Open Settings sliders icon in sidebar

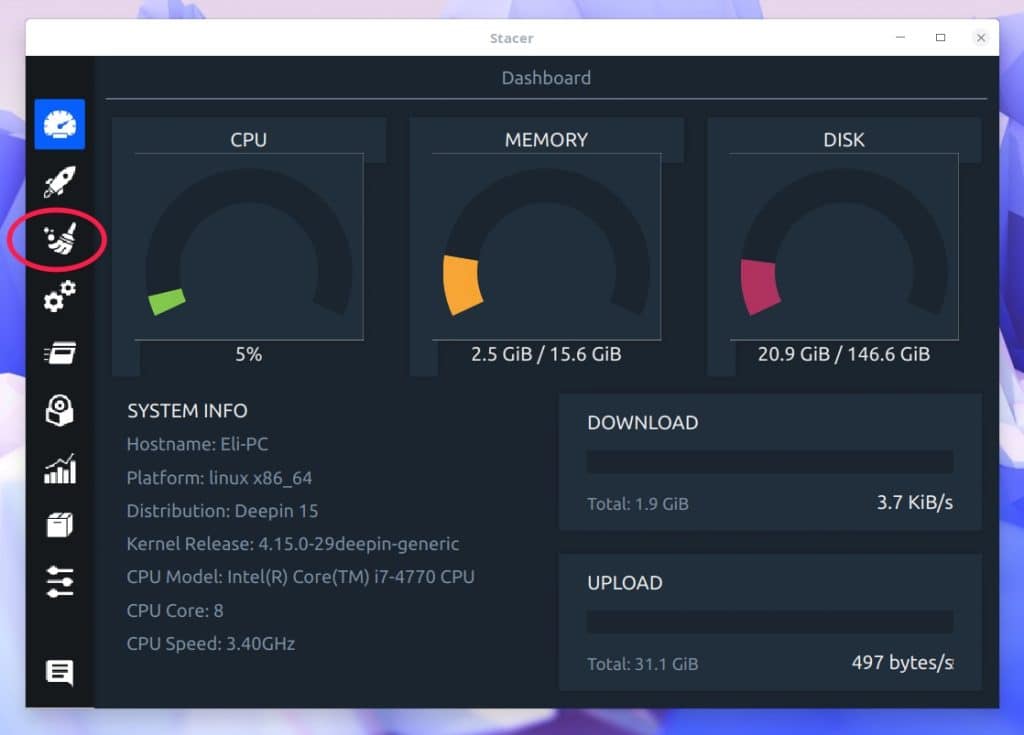(x=59, y=581)
